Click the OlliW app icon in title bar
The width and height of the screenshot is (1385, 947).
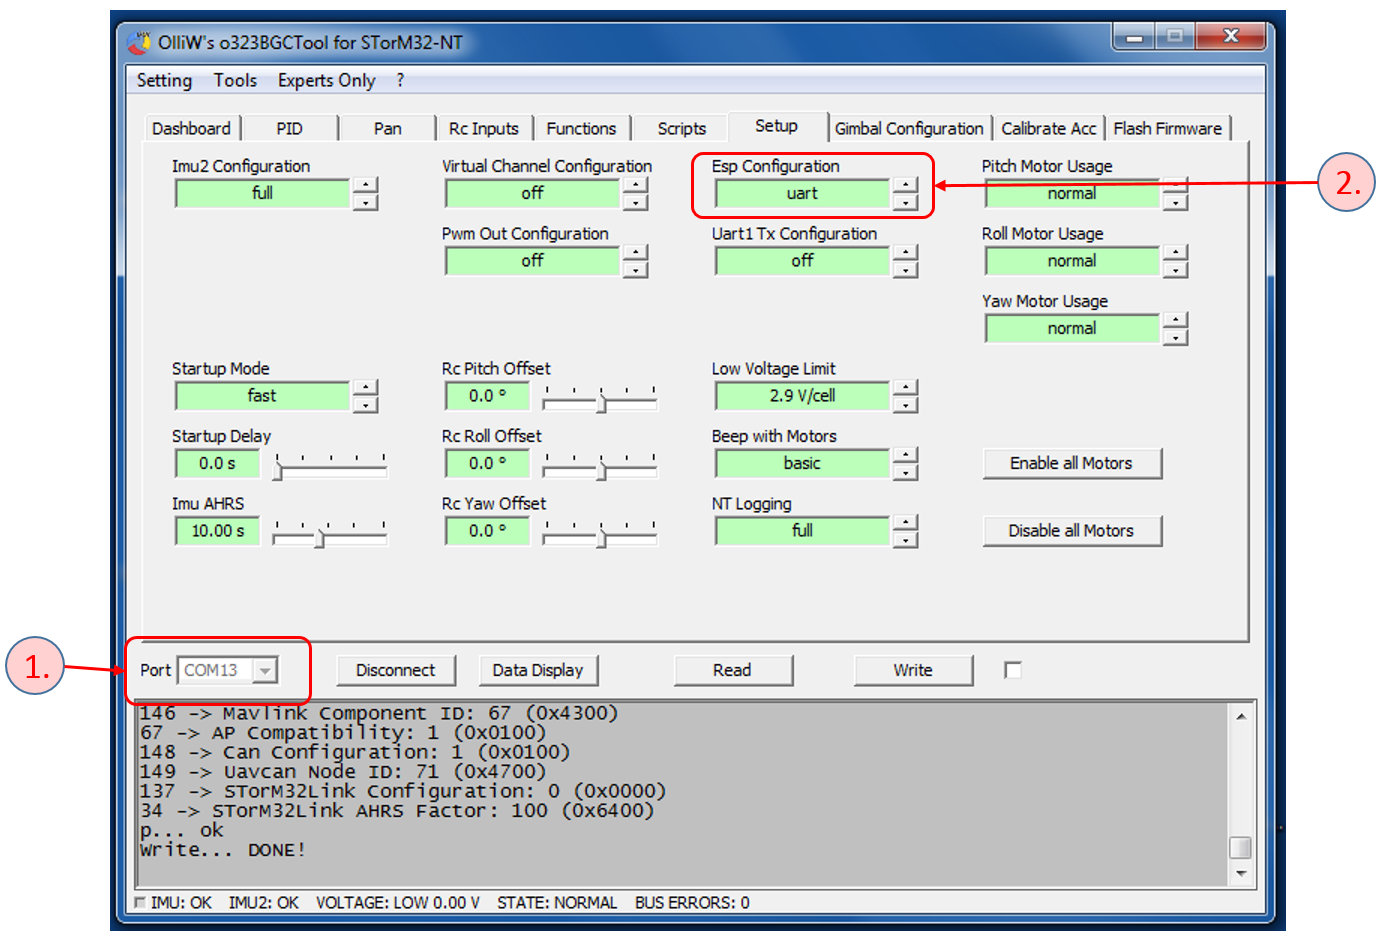(x=139, y=43)
